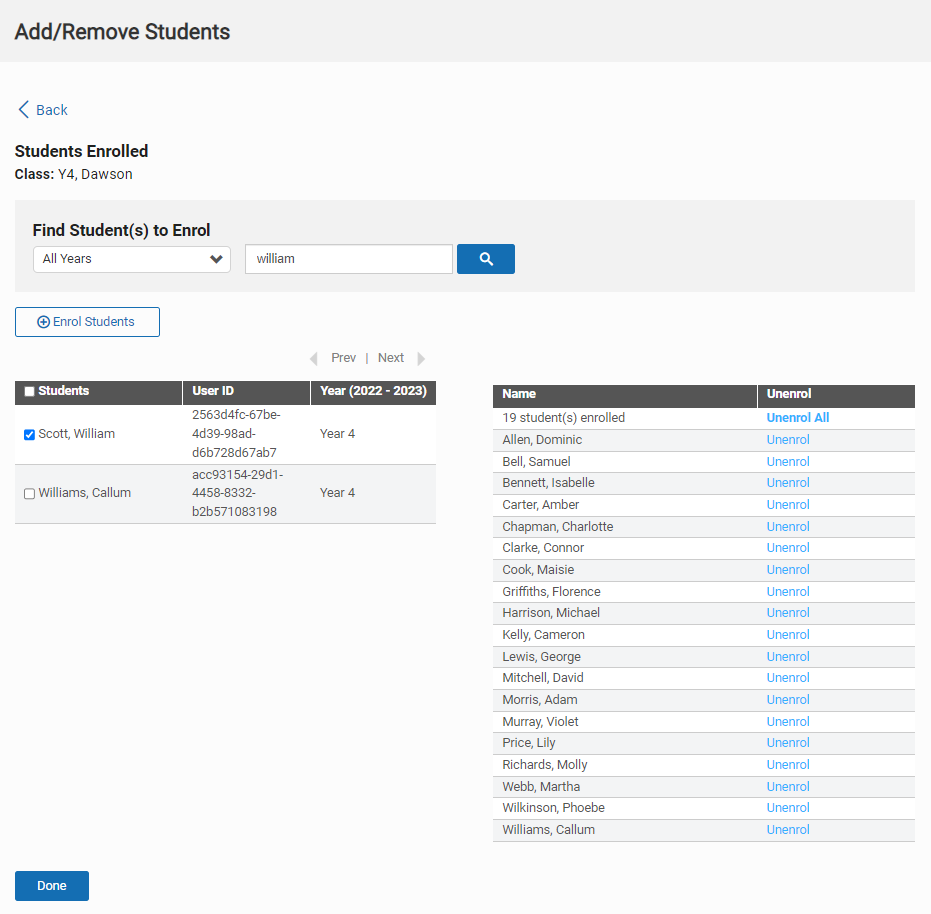Image resolution: width=931 pixels, height=914 pixels.
Task: Unenrol Harrison, Michael
Action: (x=788, y=612)
